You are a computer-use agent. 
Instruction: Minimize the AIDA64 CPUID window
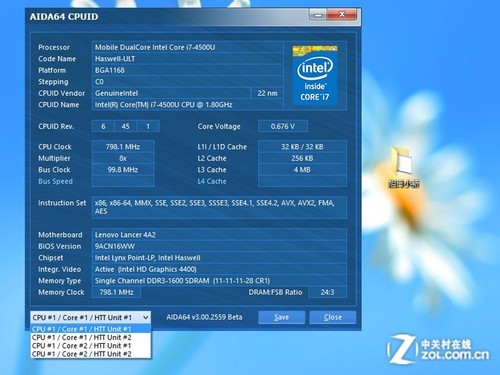pos(318,15)
